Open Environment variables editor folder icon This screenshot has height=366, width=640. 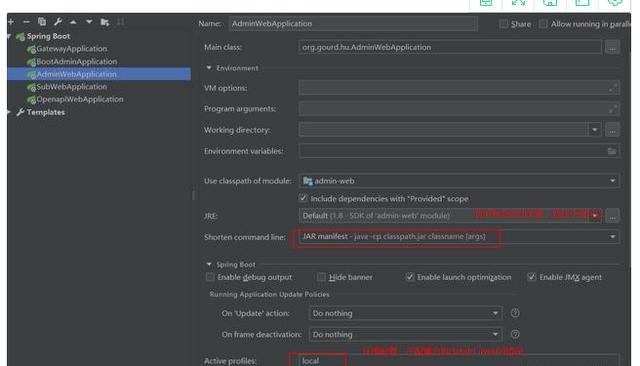click(612, 151)
